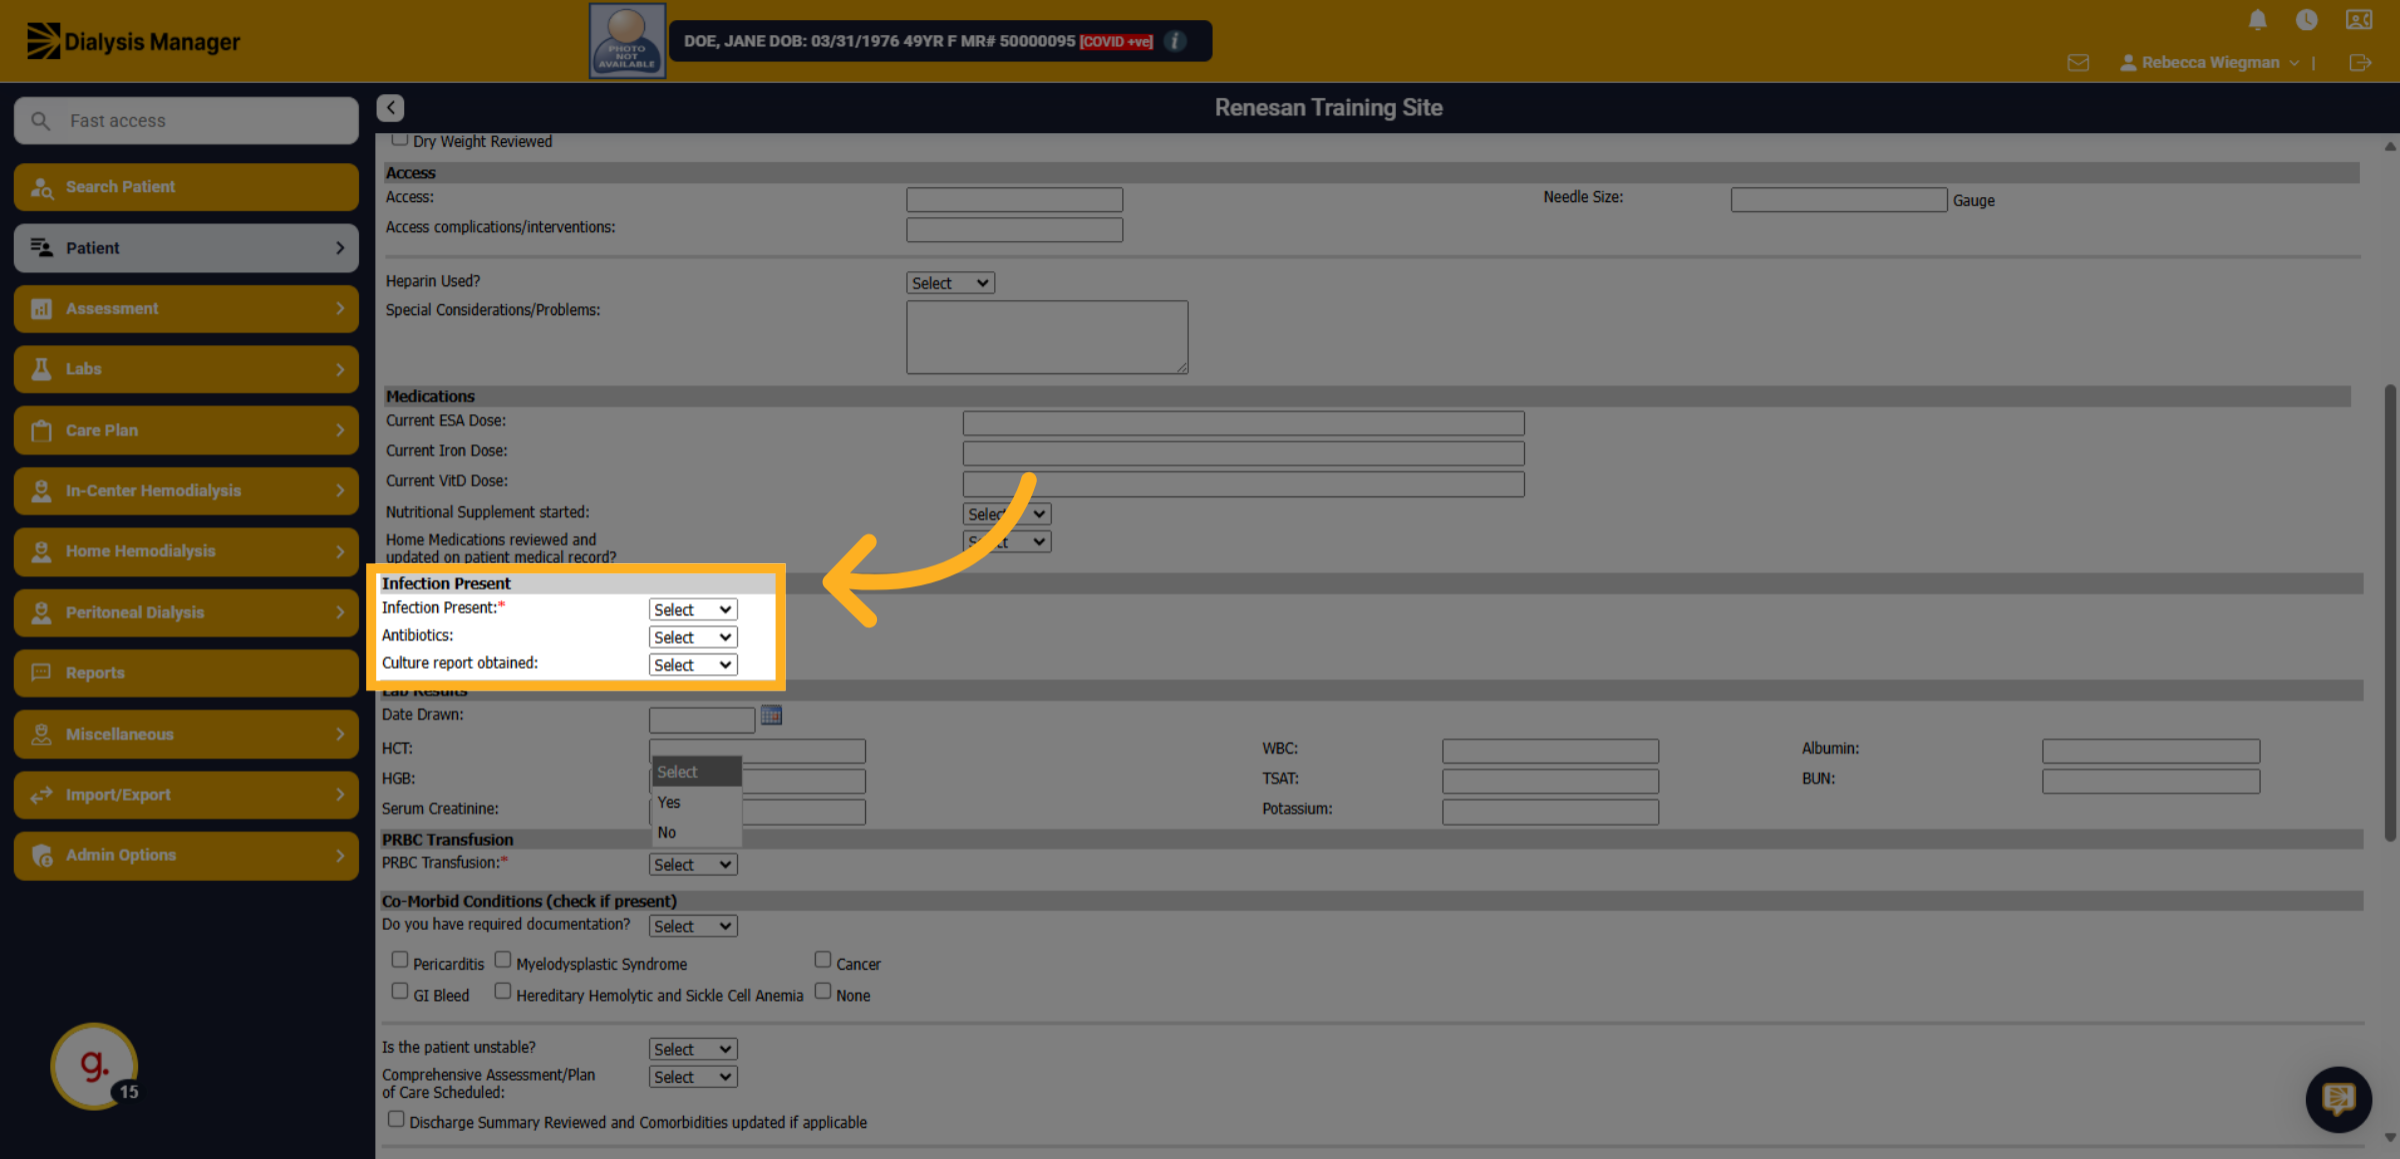
Task: Click the Search Patient button
Action: pos(187,187)
